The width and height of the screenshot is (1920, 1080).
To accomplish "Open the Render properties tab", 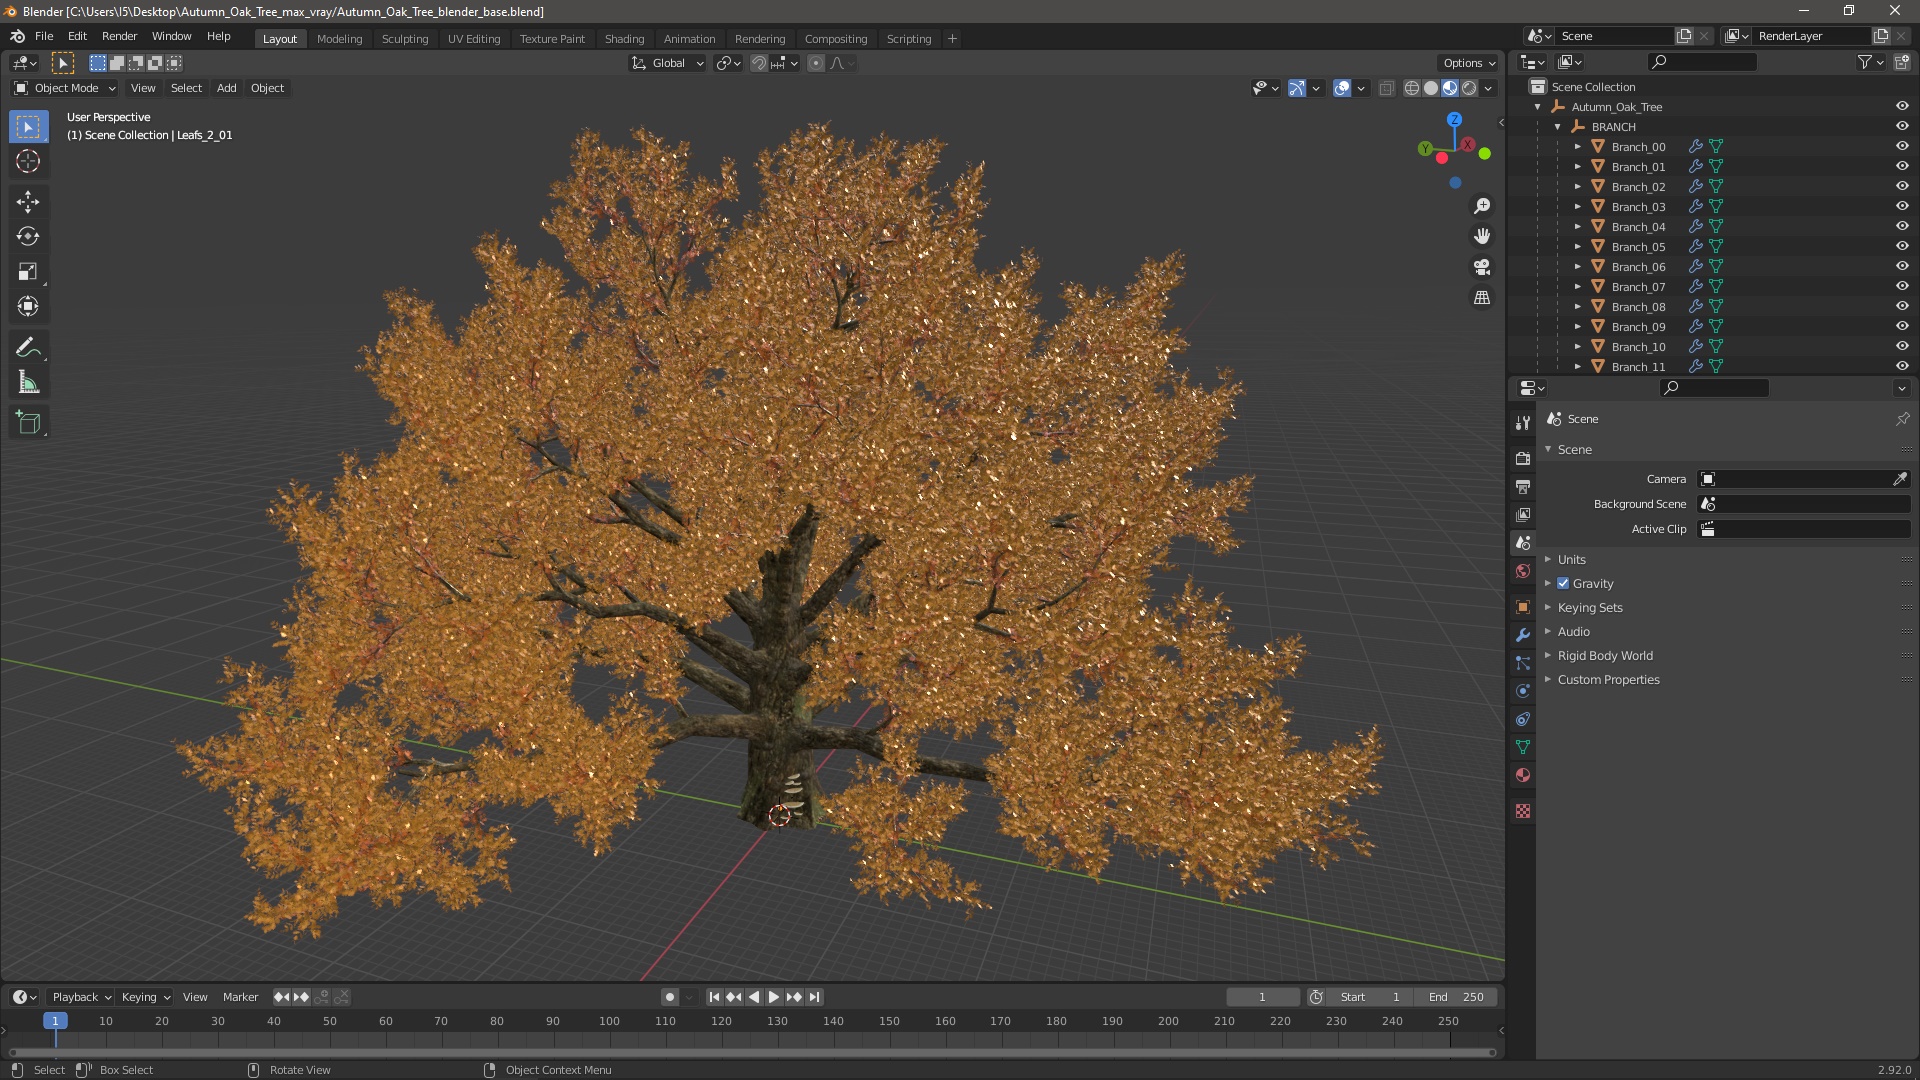I will click(x=1523, y=458).
